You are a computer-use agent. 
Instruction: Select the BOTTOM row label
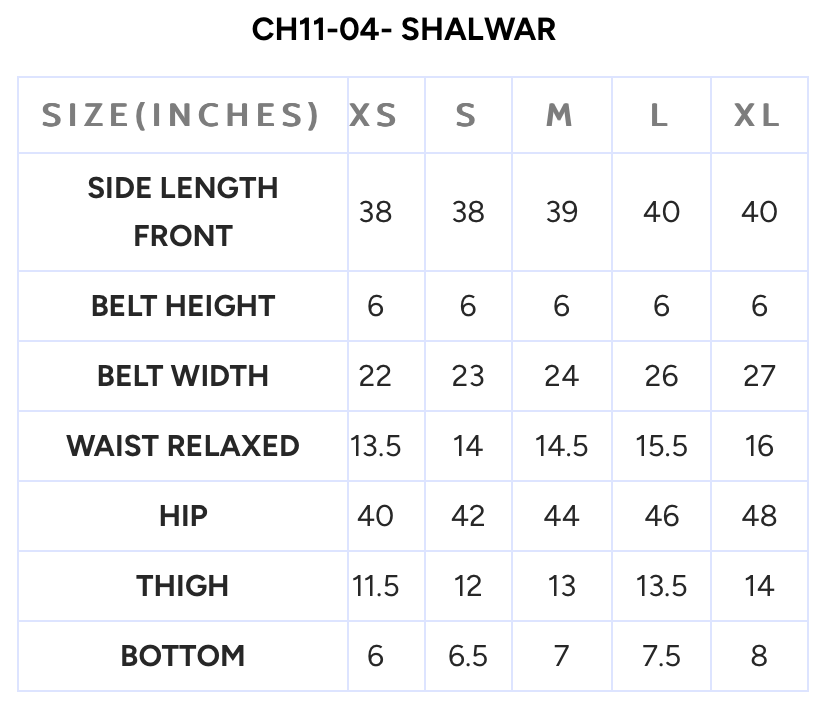coord(183,656)
